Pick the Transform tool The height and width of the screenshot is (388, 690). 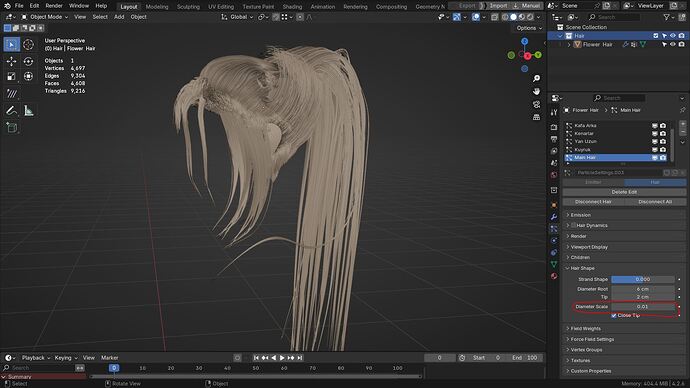coord(28,77)
